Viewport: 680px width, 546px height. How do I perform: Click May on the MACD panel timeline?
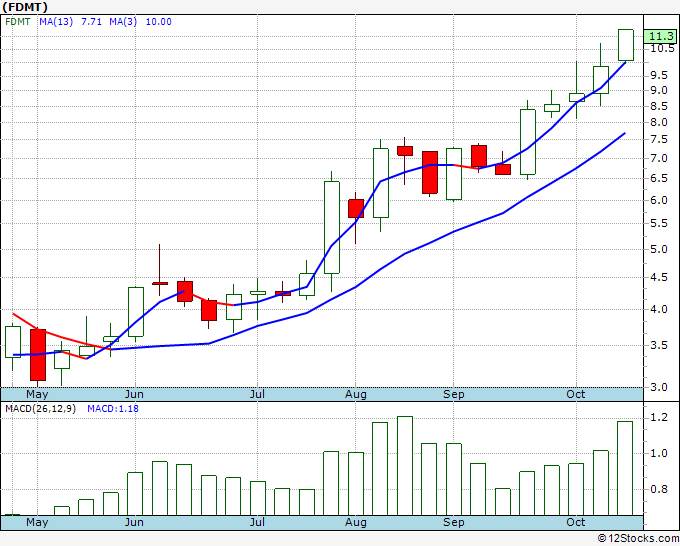pos(37,523)
